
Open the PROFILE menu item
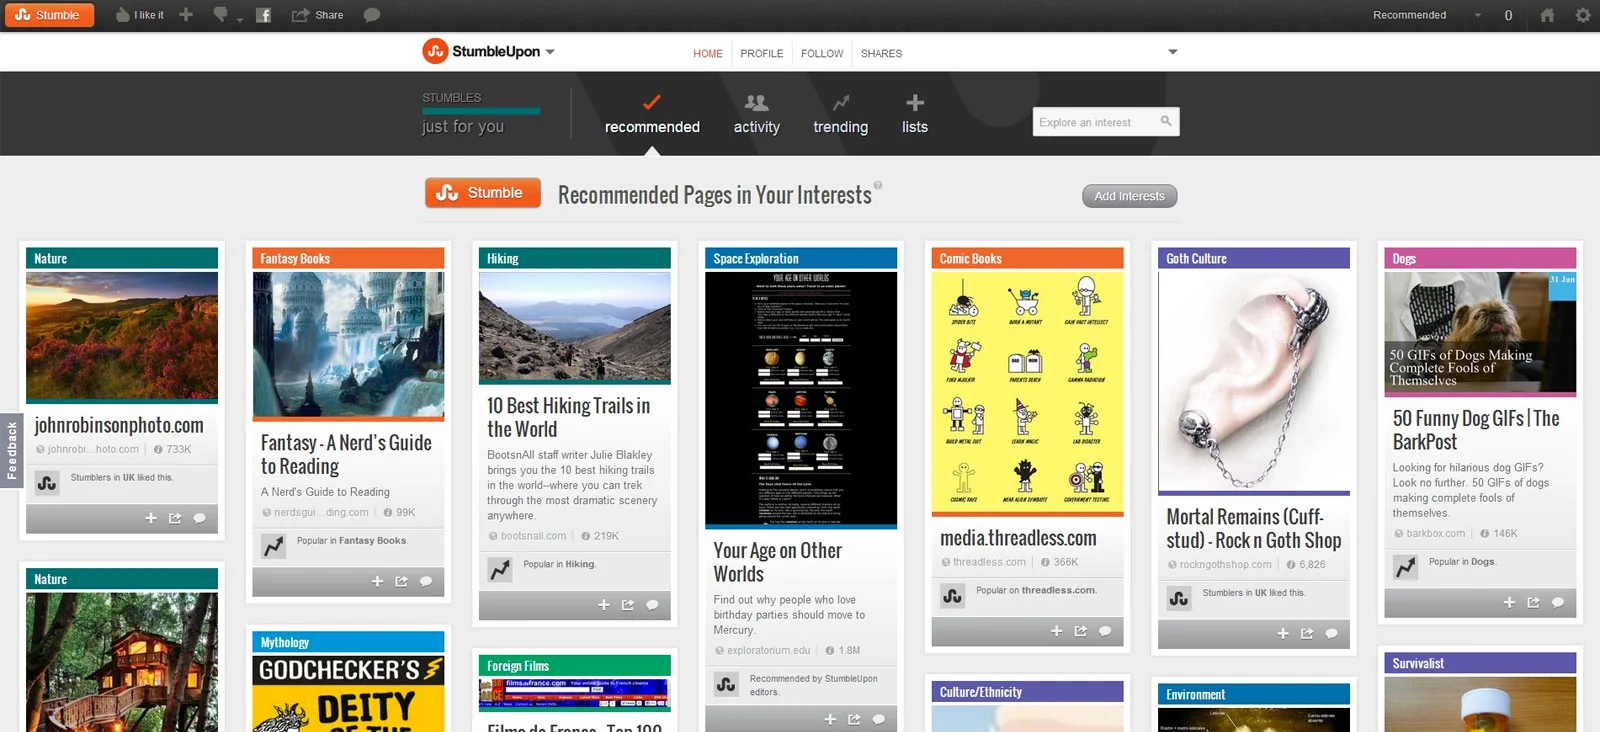tap(762, 54)
